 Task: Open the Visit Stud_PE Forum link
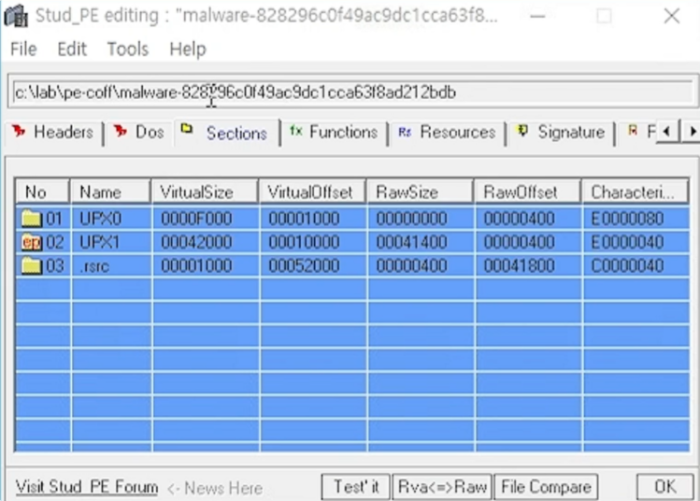point(87,487)
